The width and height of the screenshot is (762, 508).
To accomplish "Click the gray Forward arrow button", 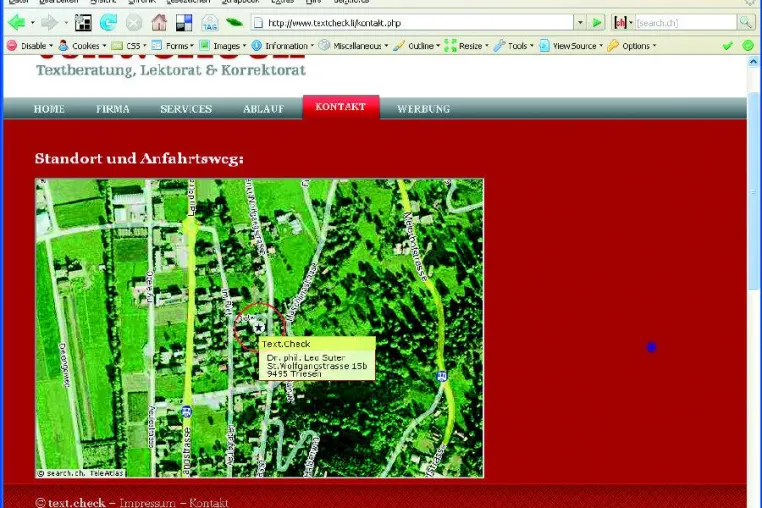I will 49,22.
